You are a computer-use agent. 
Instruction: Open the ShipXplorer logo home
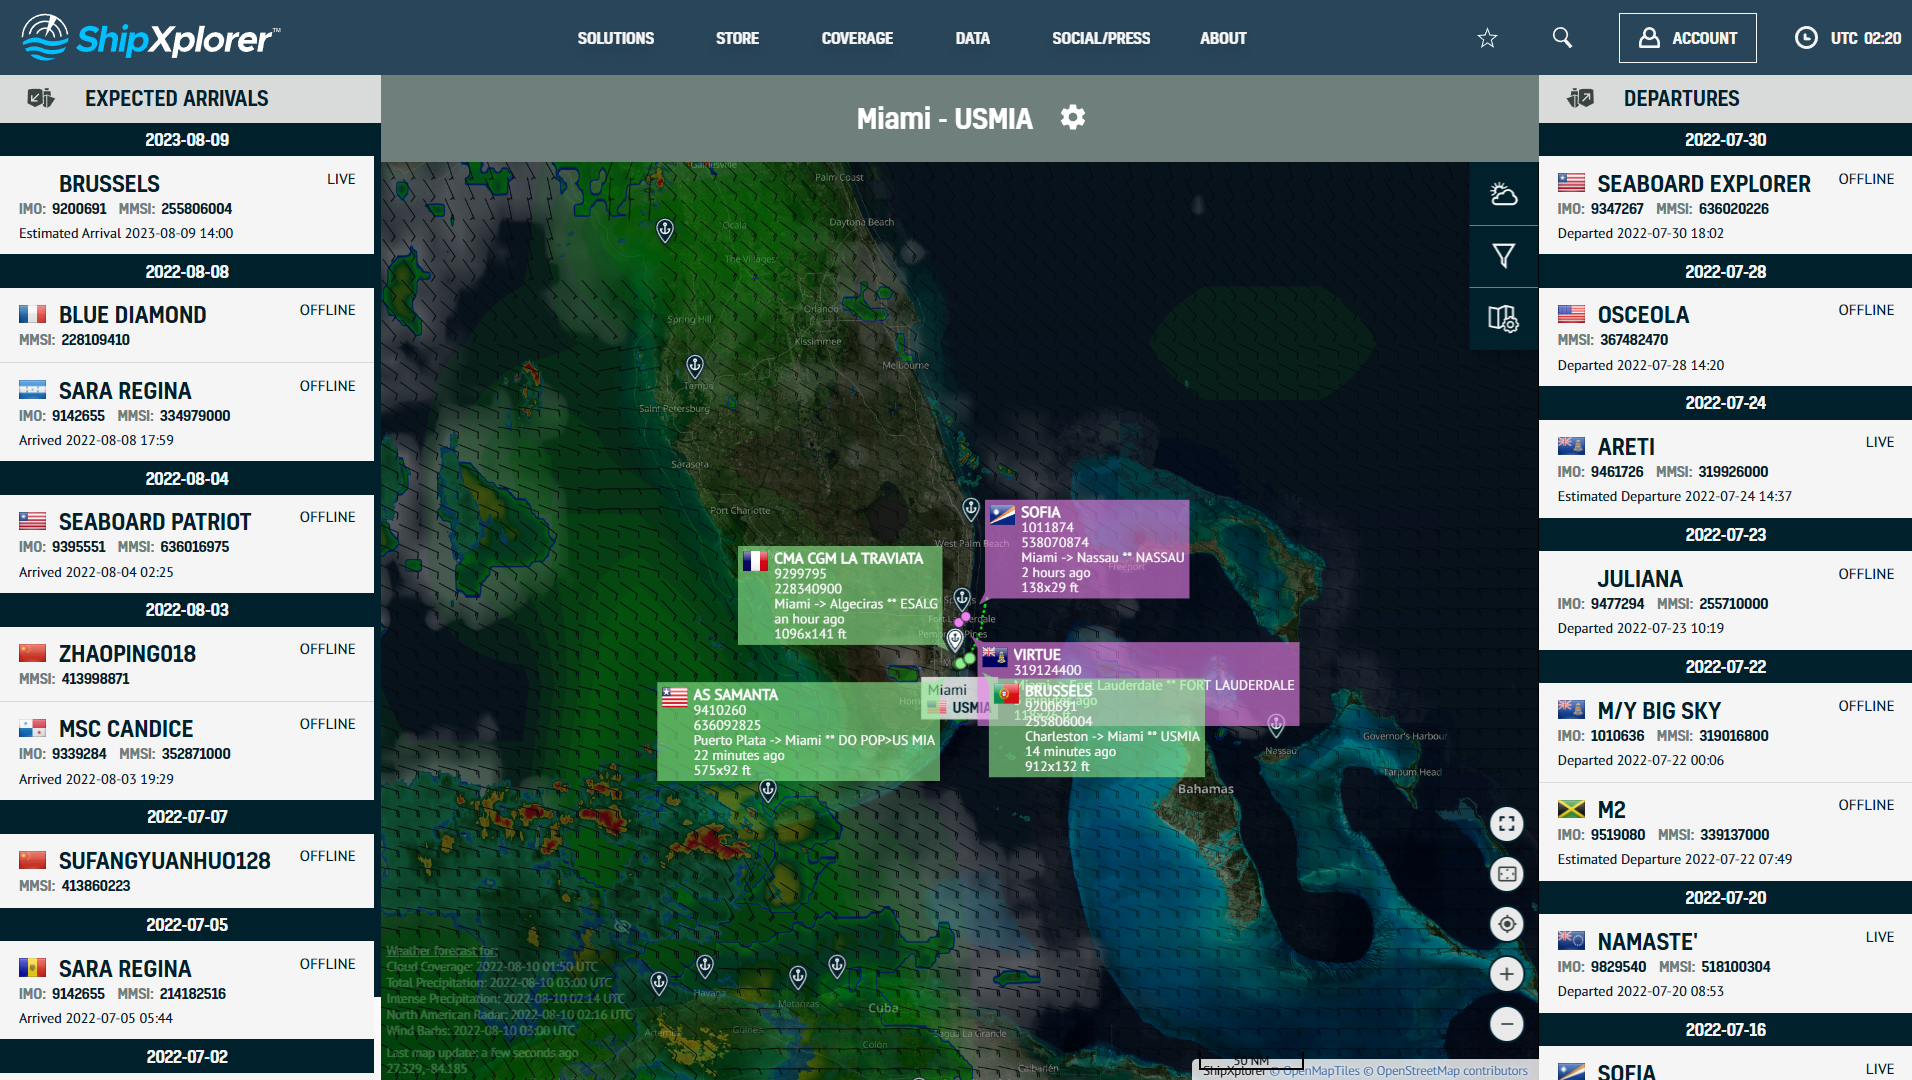[x=150, y=38]
